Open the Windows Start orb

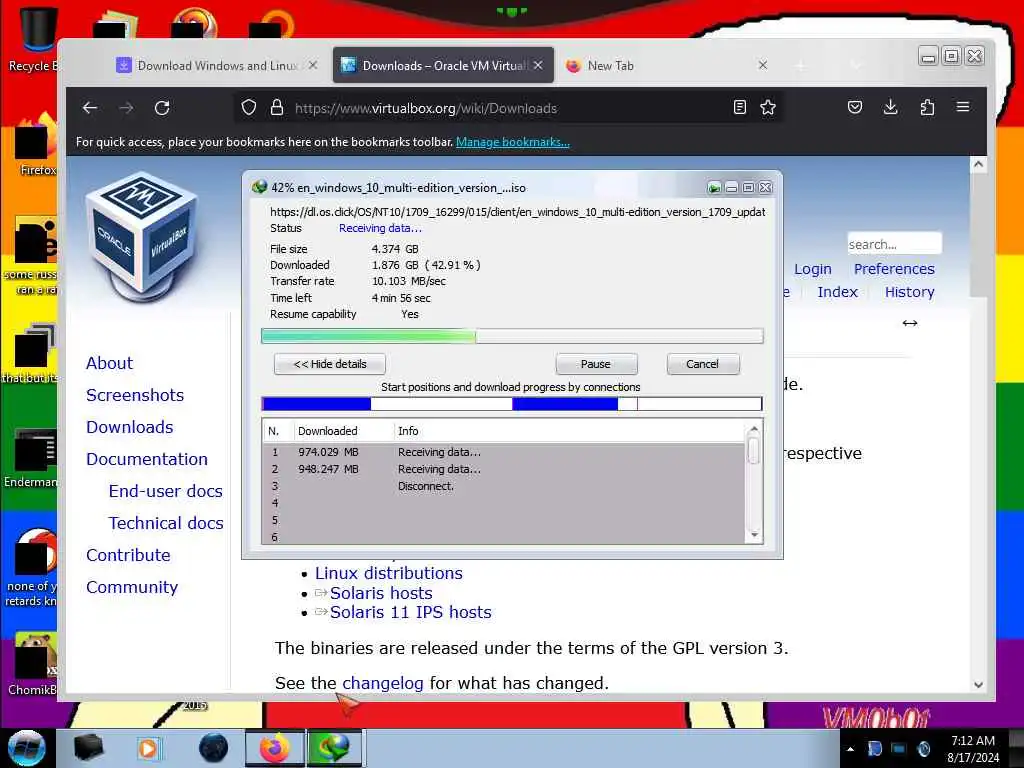[x=27, y=748]
